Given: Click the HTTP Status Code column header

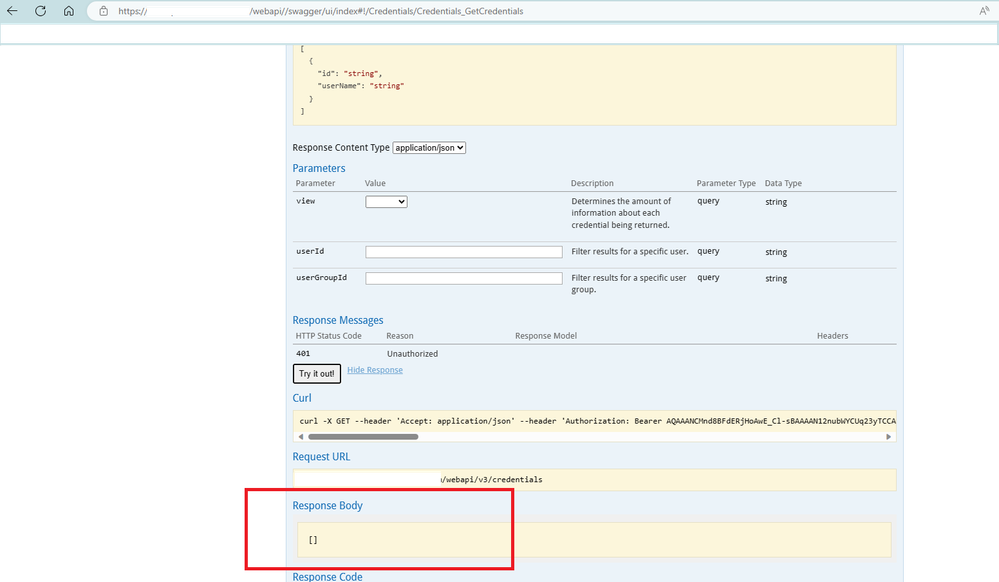Looking at the screenshot, I should pyautogui.click(x=328, y=336).
